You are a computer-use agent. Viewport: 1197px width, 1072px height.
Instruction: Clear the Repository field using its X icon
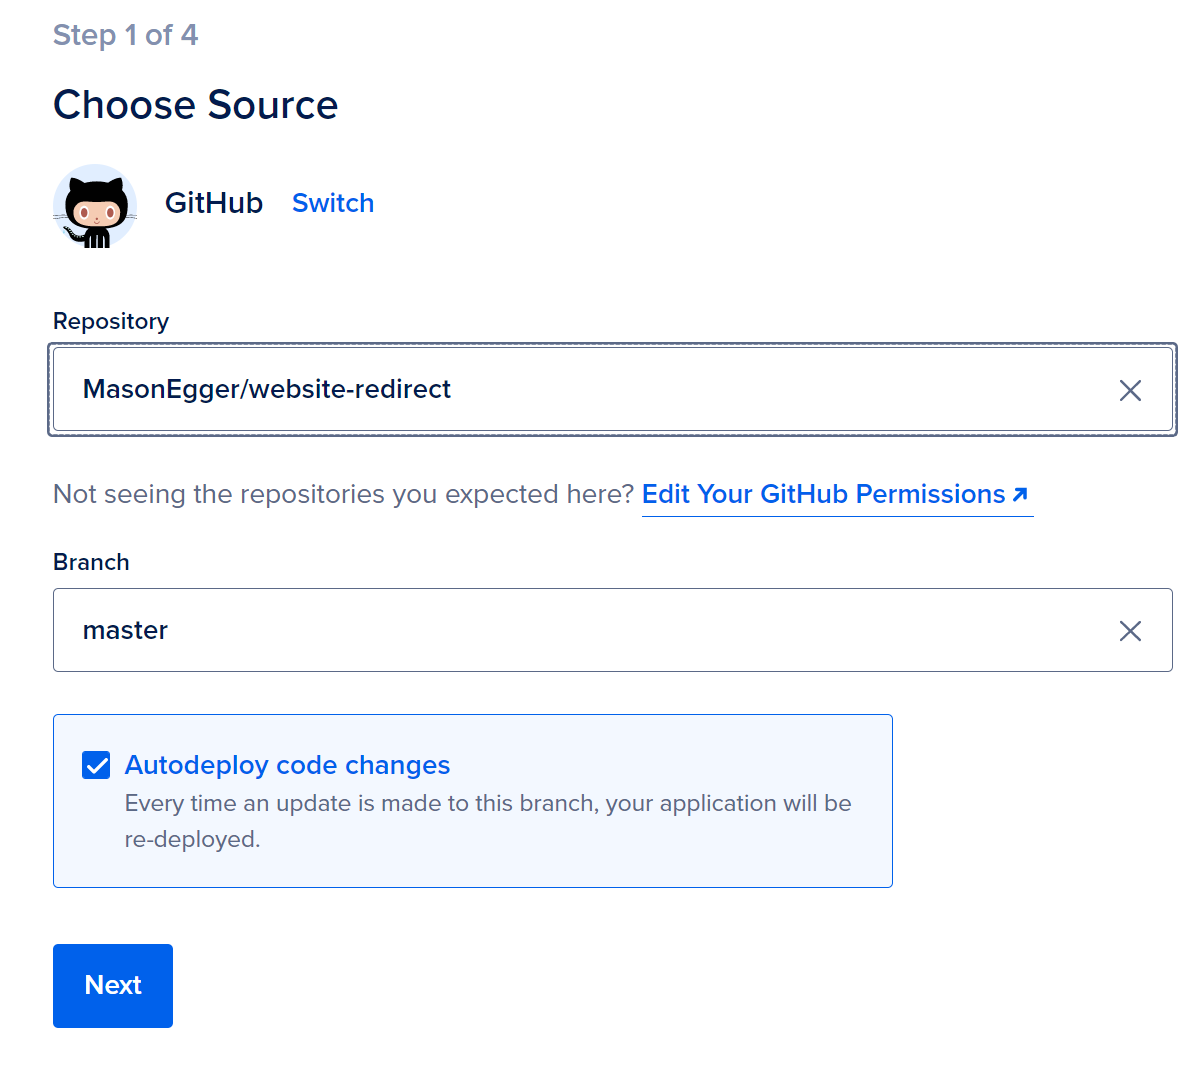pyautogui.click(x=1130, y=390)
